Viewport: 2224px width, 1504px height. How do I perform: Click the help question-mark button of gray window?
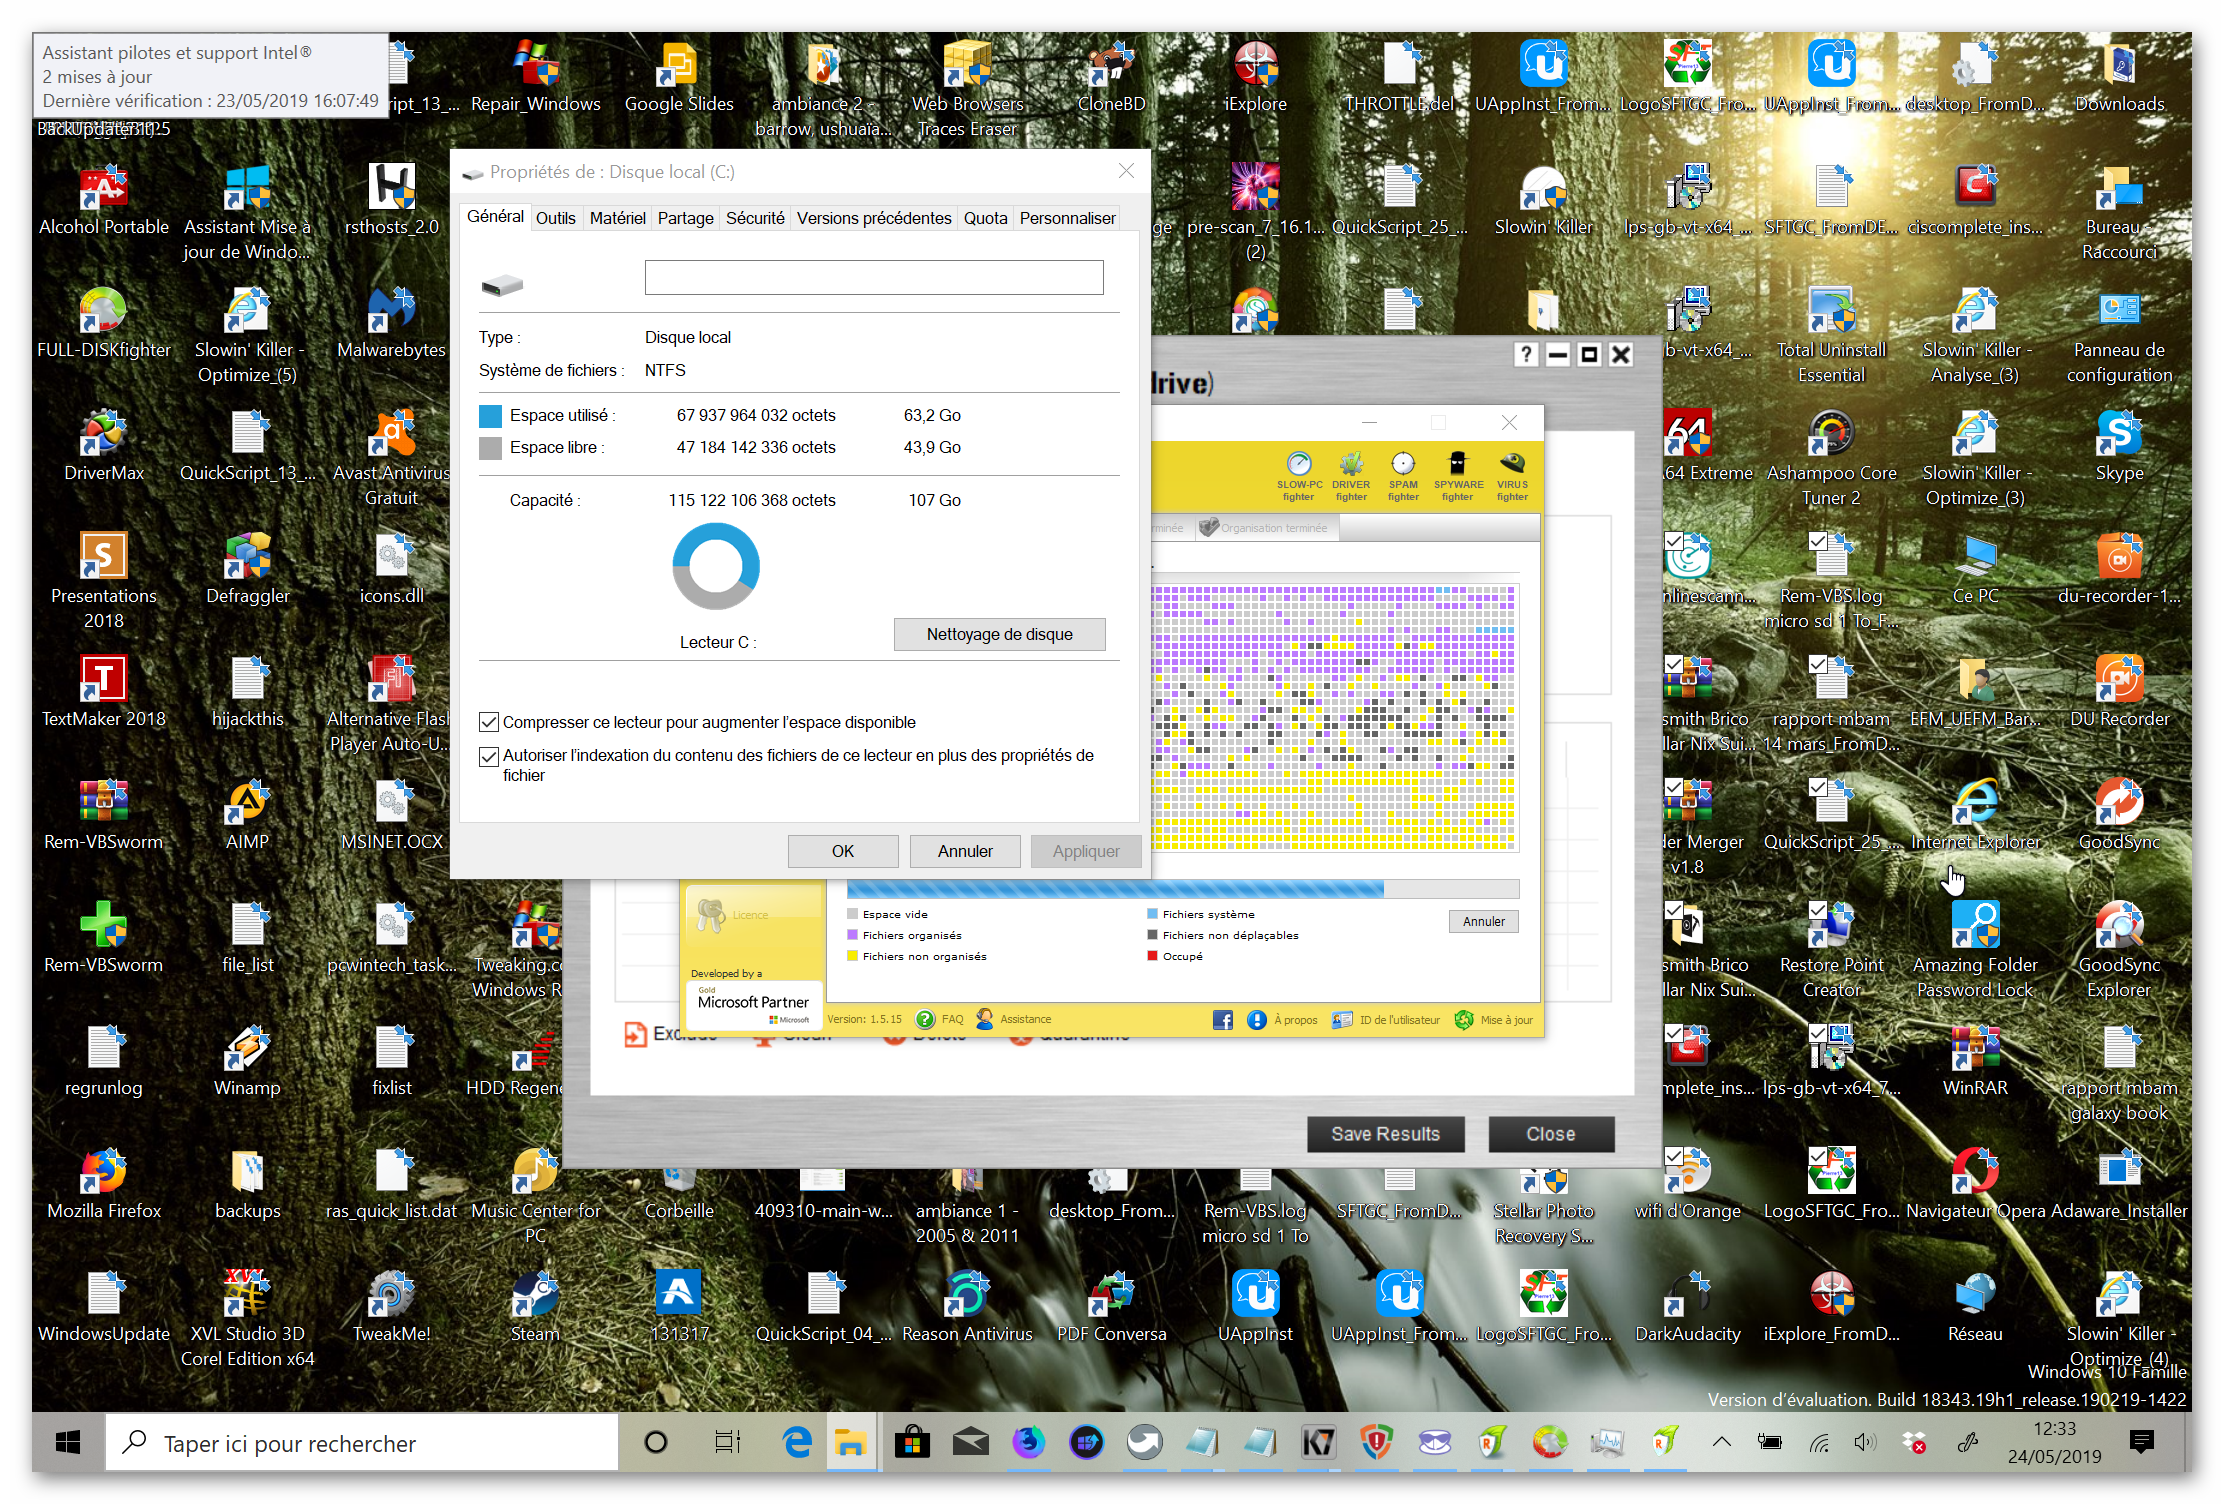click(1525, 354)
